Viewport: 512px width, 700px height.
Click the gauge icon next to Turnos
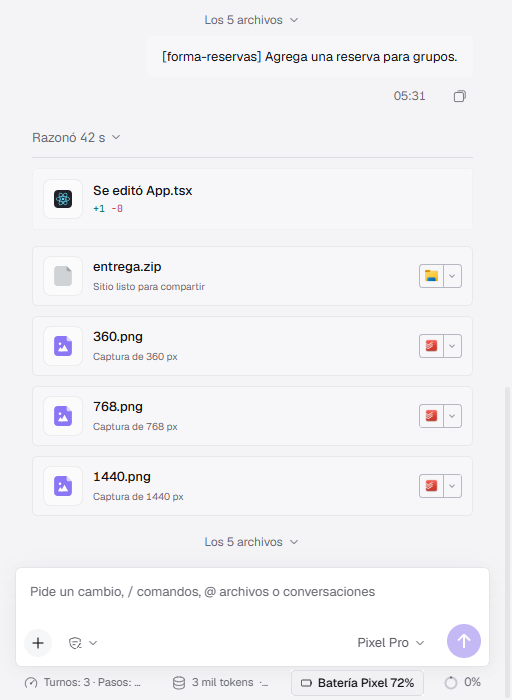[x=31, y=683]
